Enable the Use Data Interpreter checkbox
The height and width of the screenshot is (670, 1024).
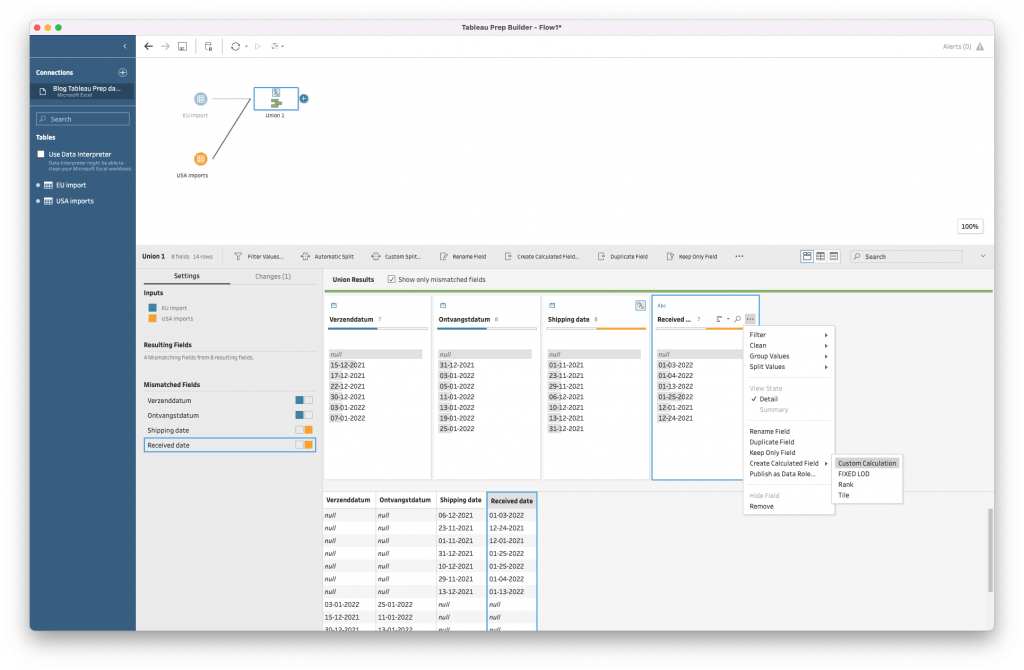pos(41,154)
